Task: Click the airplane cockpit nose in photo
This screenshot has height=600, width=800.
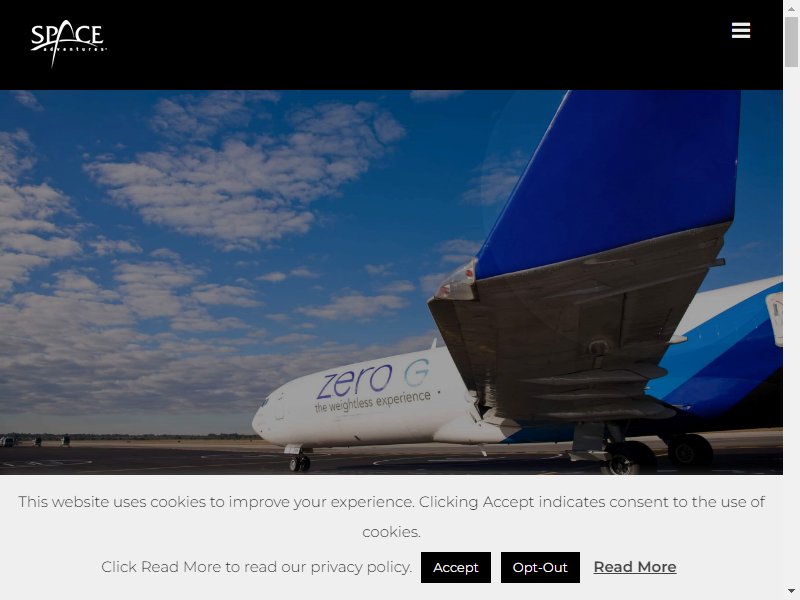Action: click(x=268, y=416)
